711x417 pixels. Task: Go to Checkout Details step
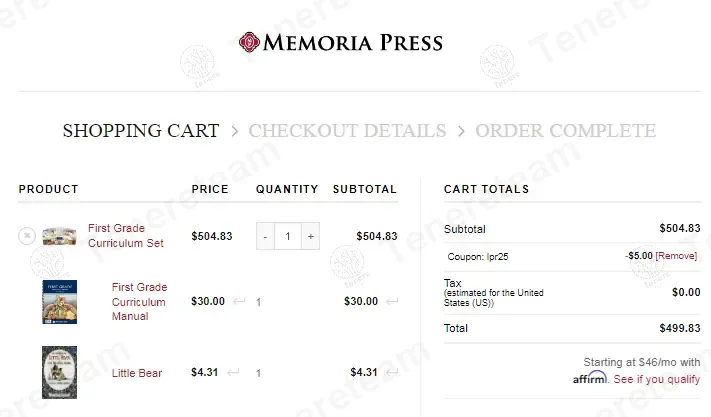(347, 131)
